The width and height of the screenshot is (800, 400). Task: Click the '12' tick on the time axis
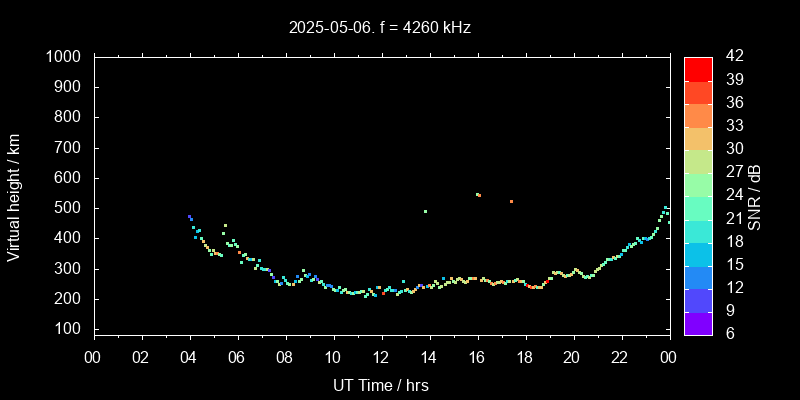380,357
